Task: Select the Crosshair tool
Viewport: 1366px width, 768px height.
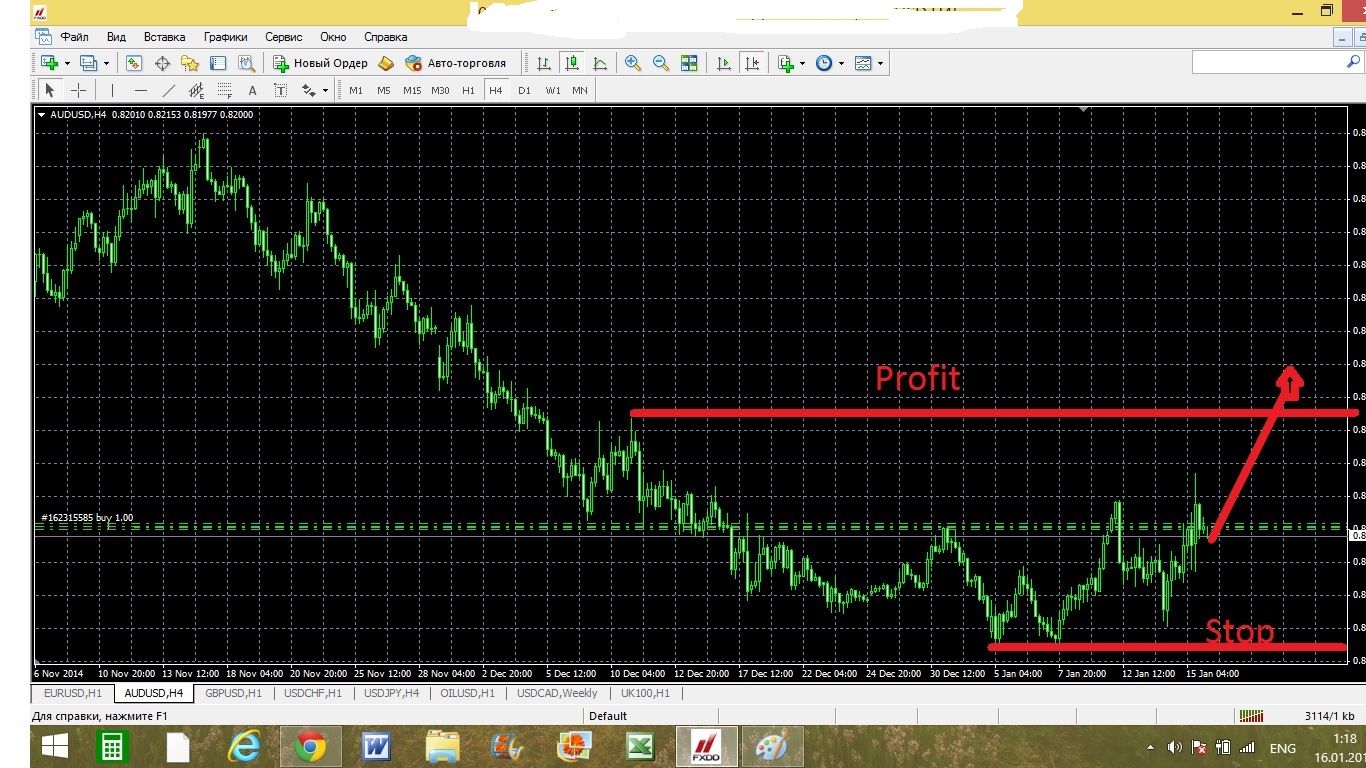Action: [78, 90]
